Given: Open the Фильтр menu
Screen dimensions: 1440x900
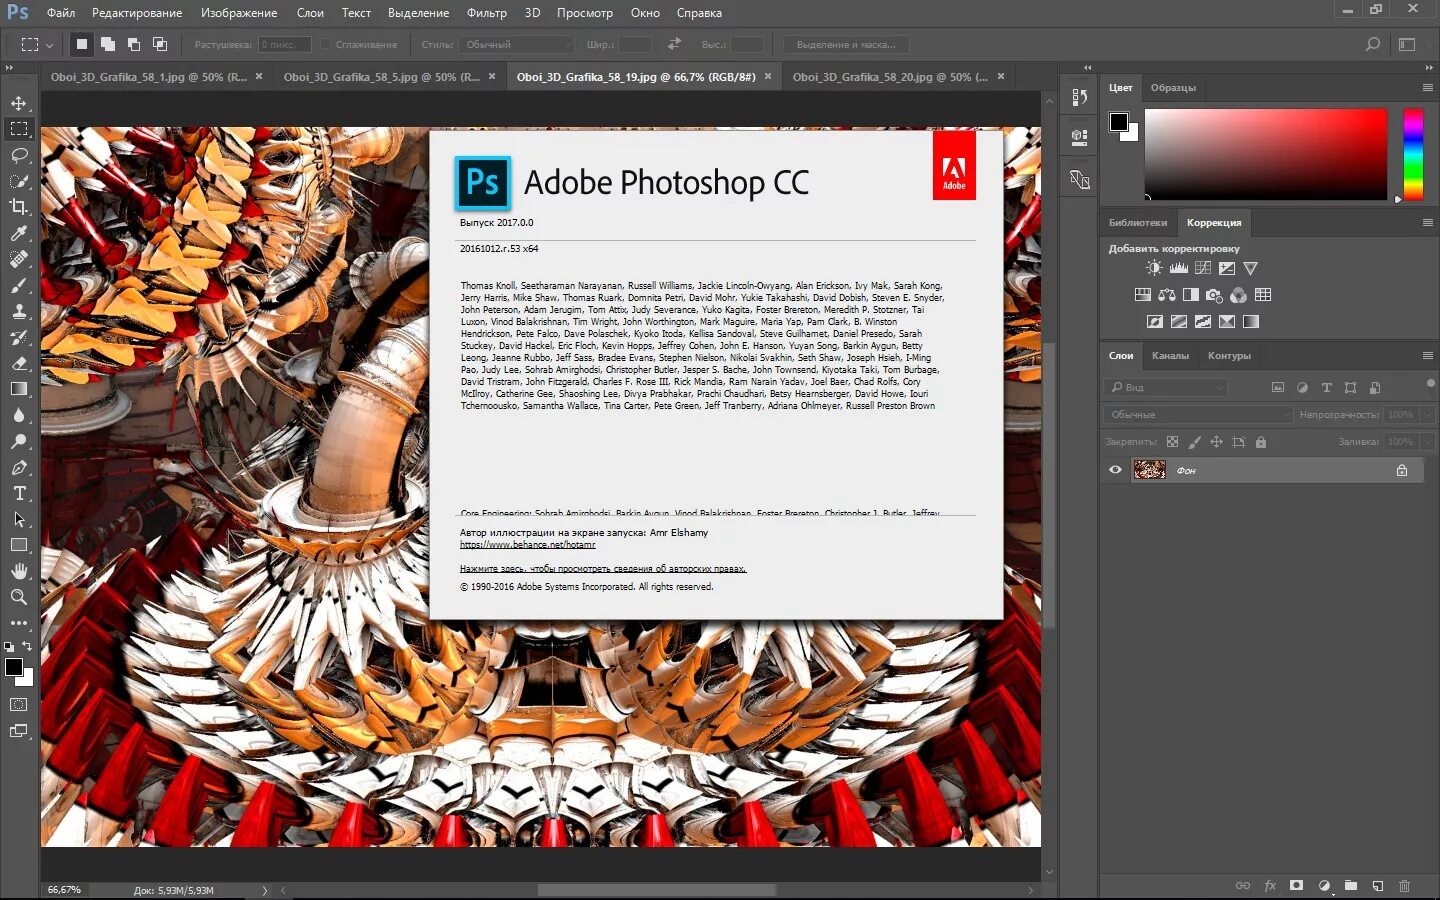Looking at the screenshot, I should pos(486,13).
